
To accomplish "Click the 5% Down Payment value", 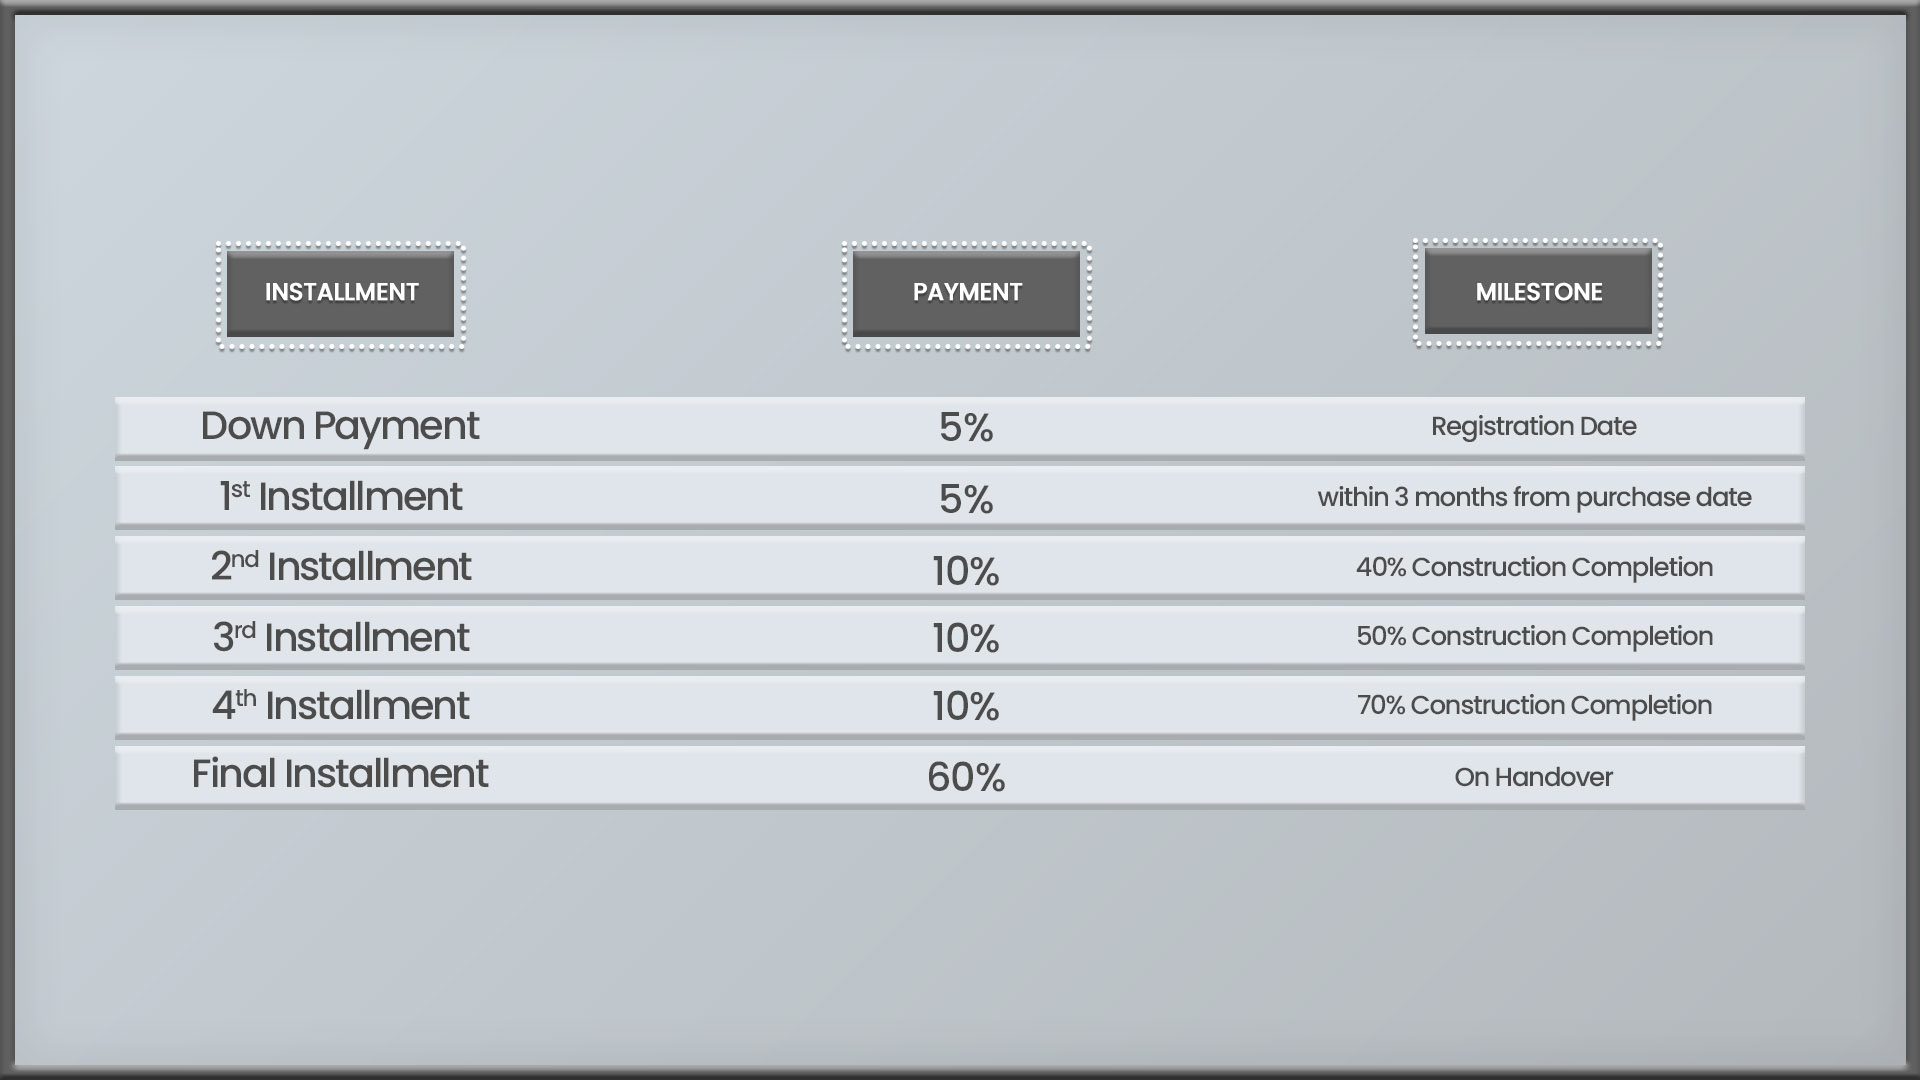I will tap(966, 428).
